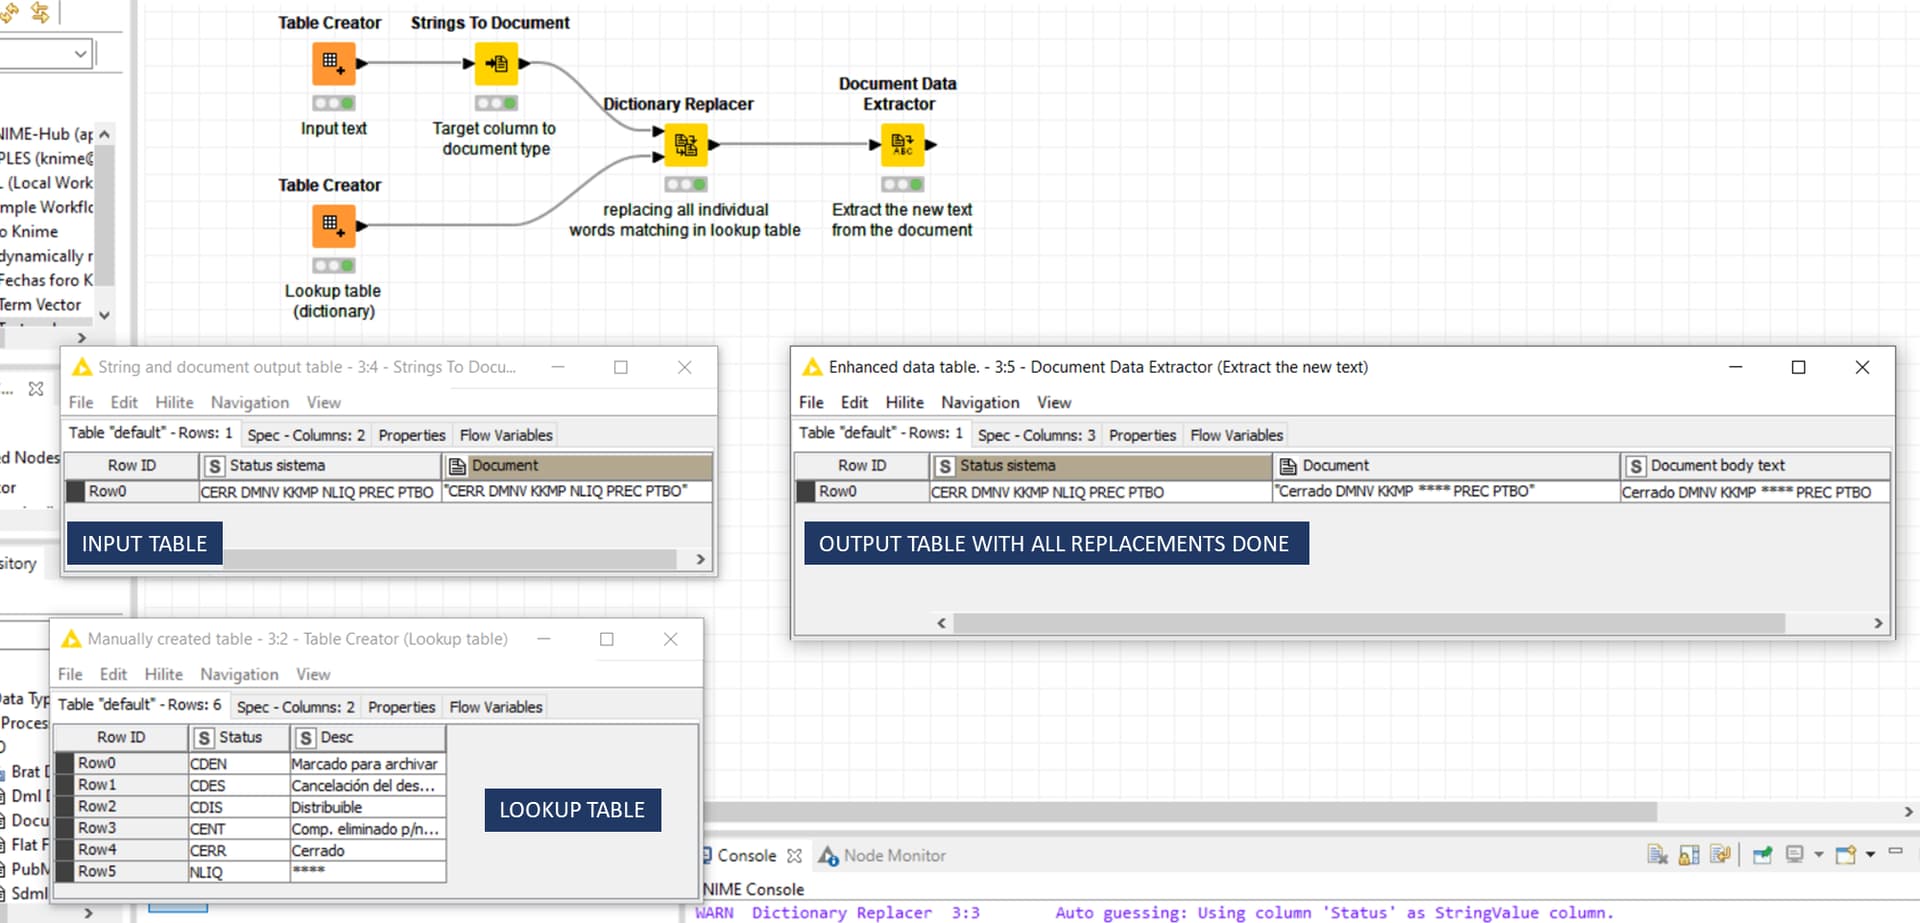This screenshot has height=923, width=1920.
Task: Open the display selected console dropdown arrow
Action: [1818, 855]
